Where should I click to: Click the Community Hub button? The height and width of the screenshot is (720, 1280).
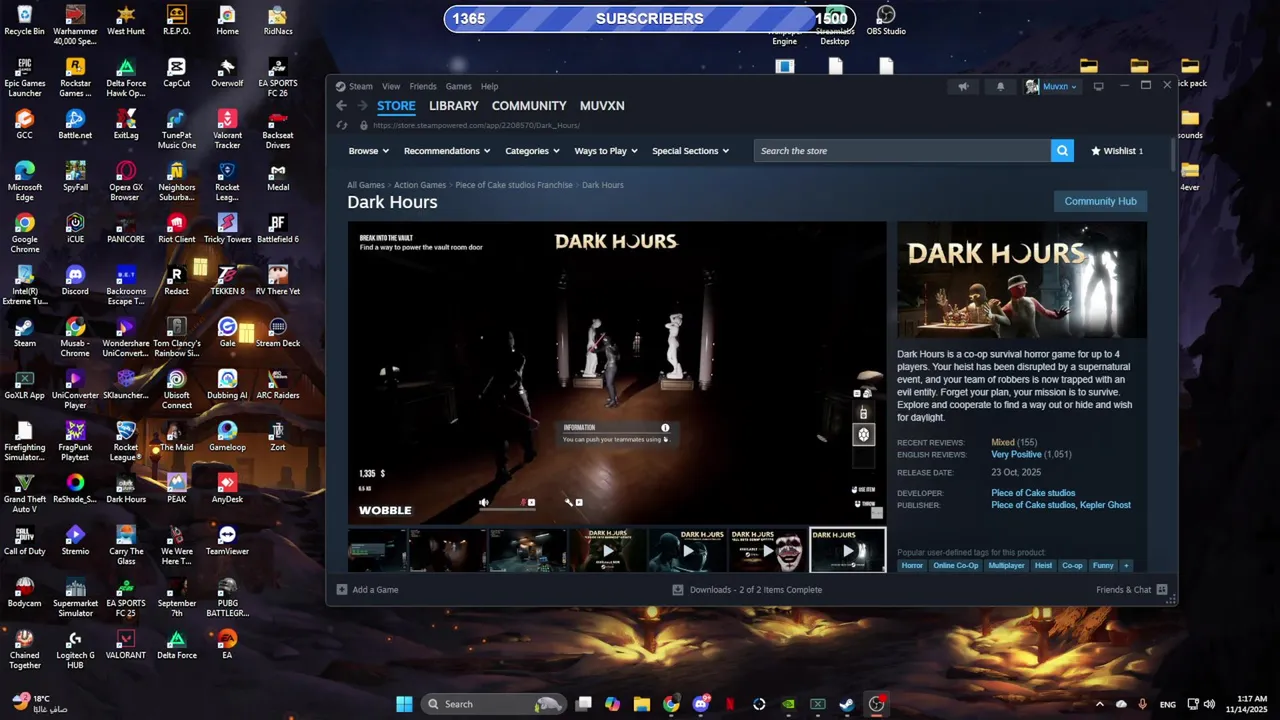coord(1100,201)
